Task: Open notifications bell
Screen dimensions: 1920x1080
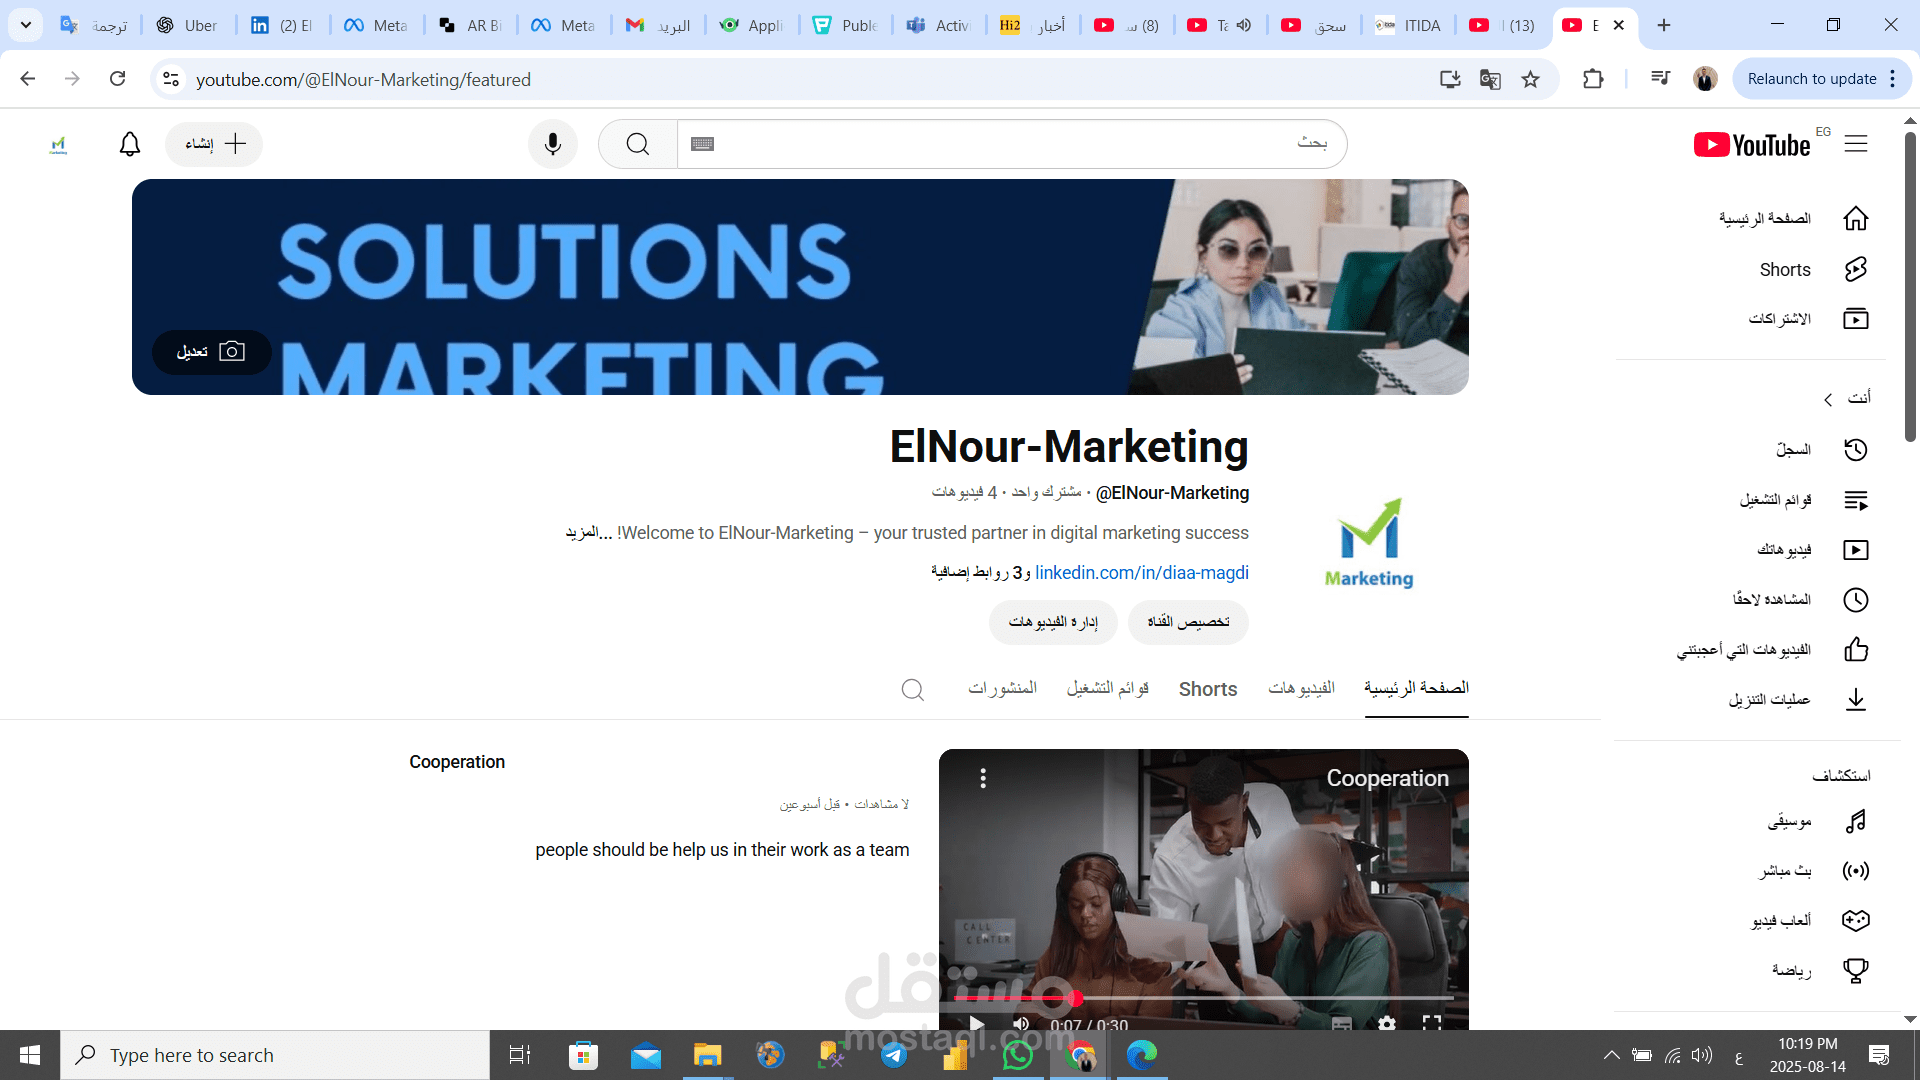Action: pyautogui.click(x=130, y=144)
